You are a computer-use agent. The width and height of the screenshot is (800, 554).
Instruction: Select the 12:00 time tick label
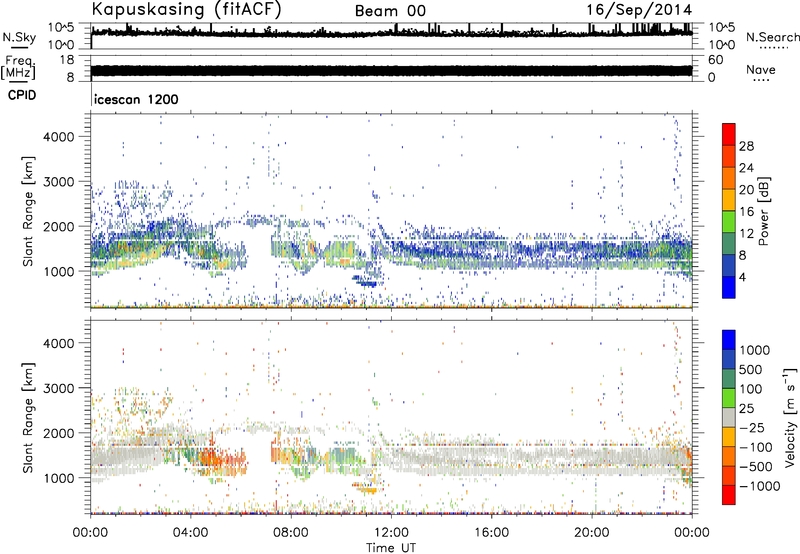click(391, 533)
